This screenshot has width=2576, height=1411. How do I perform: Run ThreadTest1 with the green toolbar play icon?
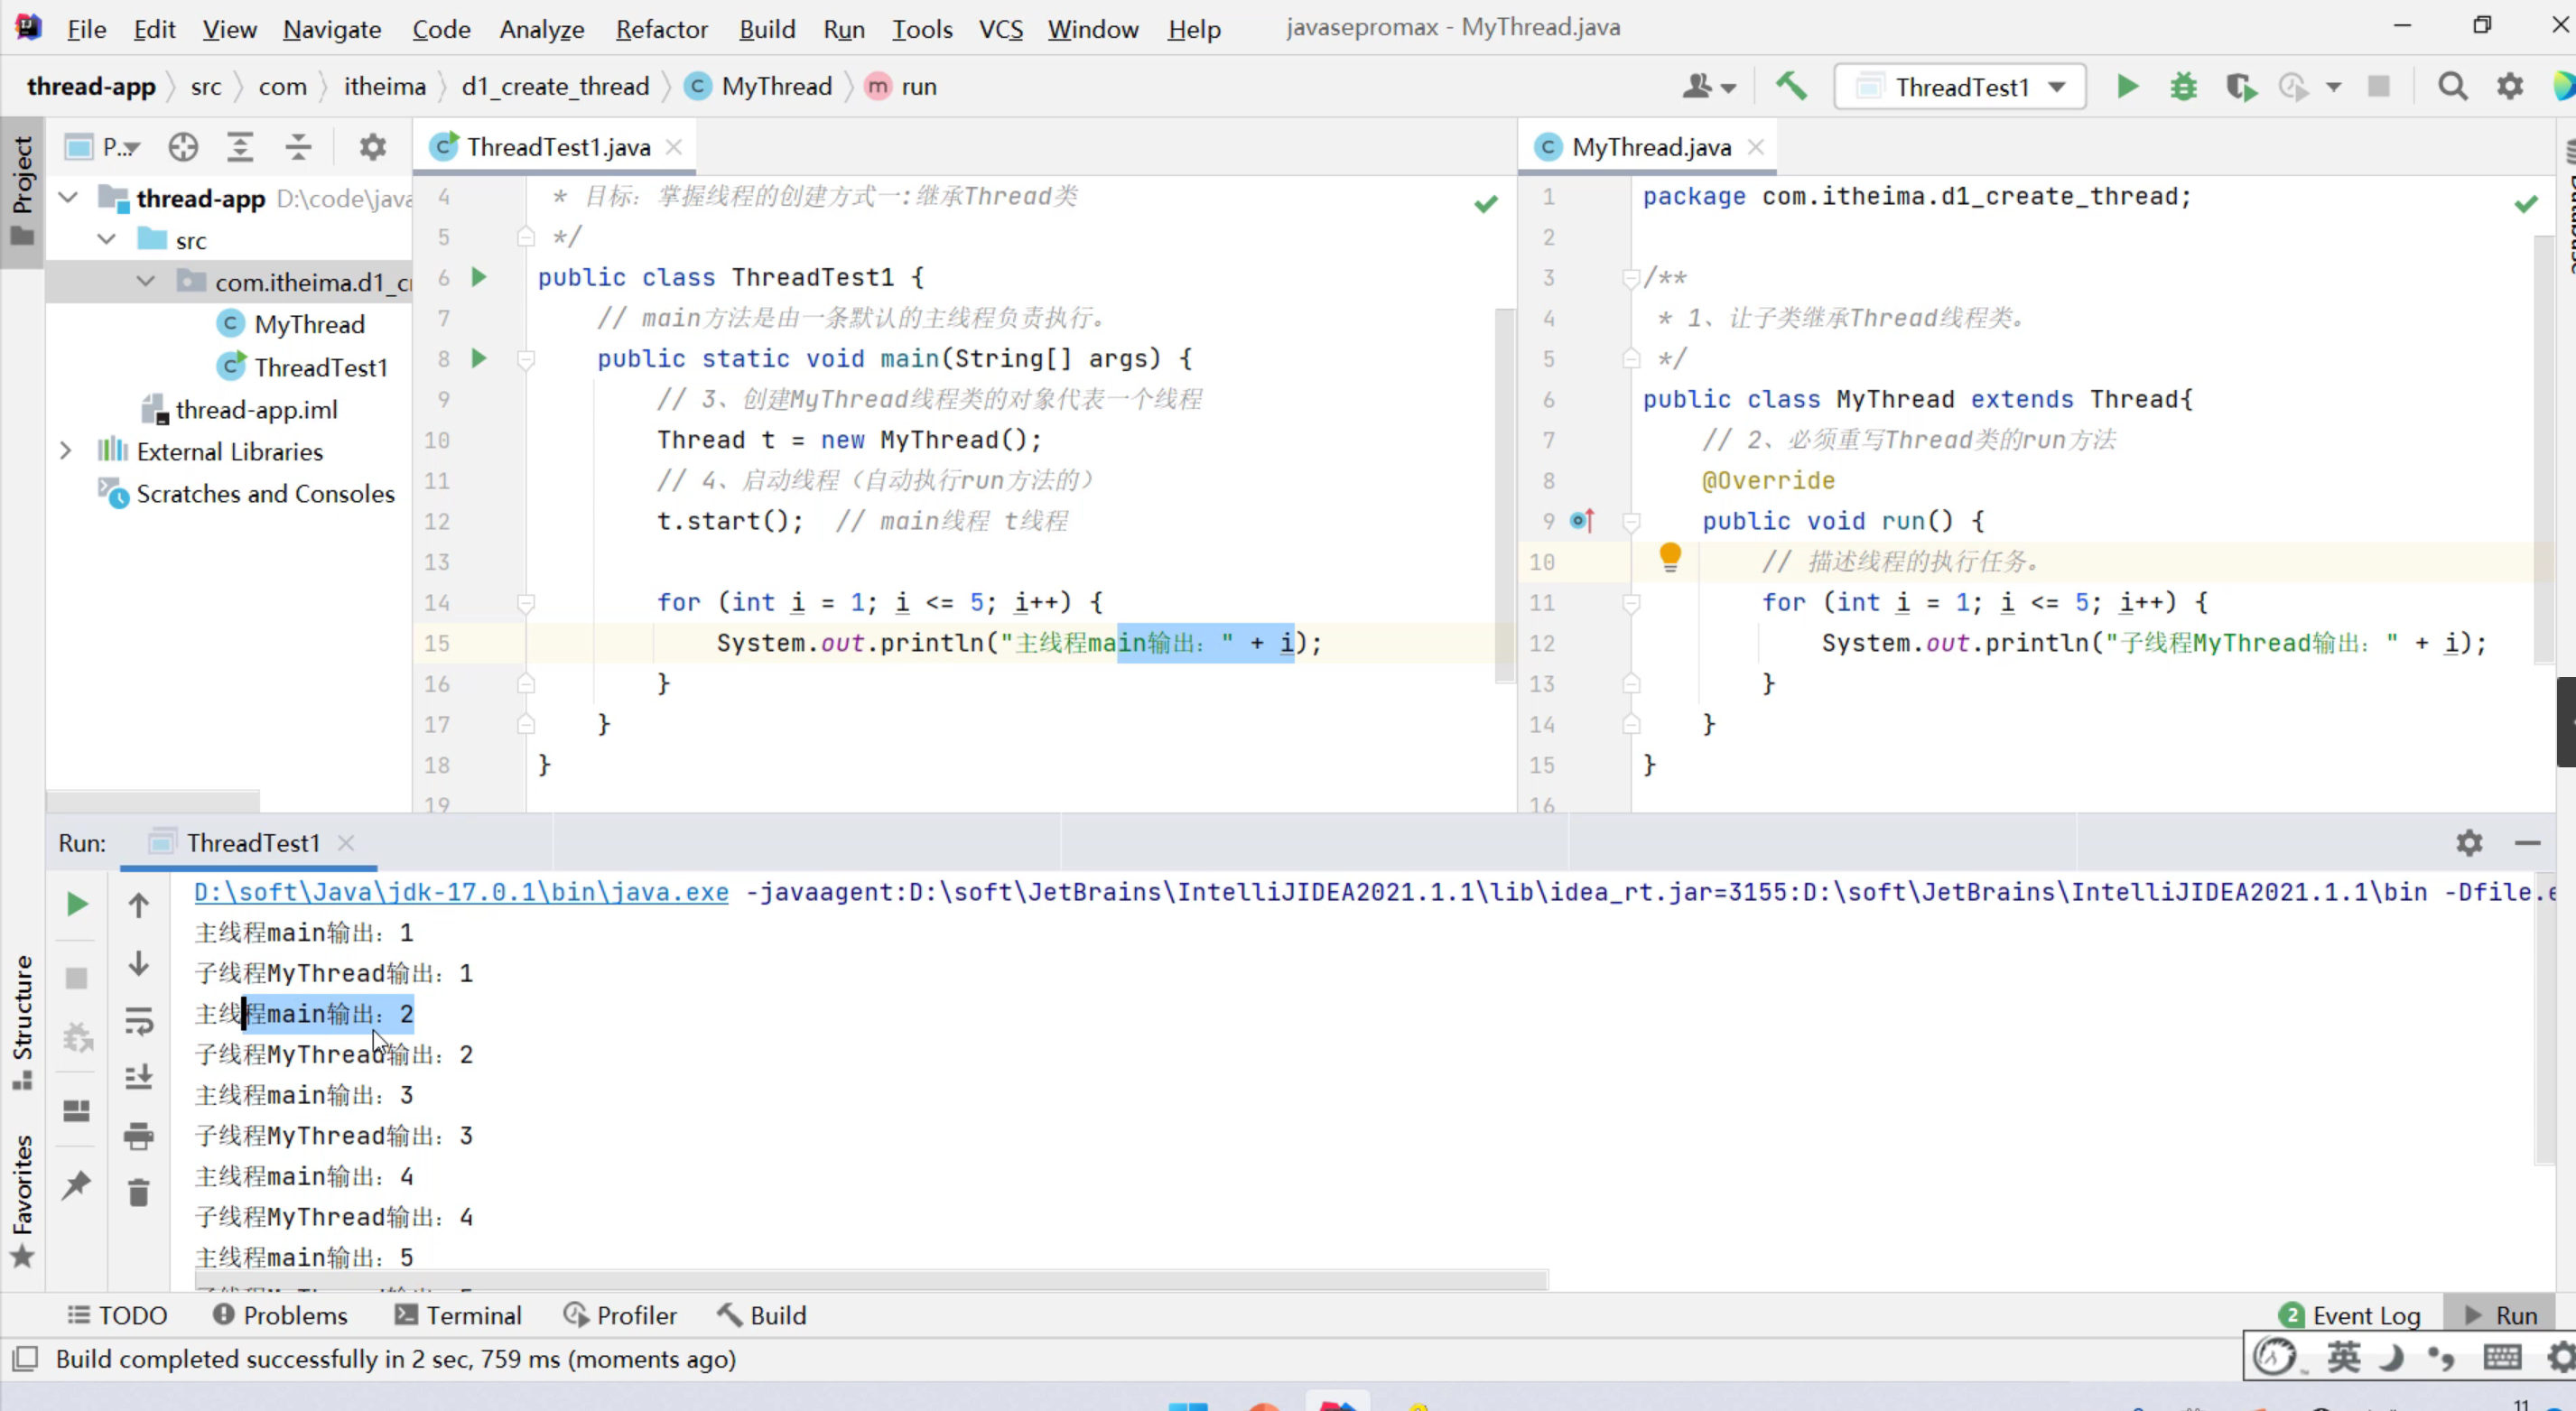pos(2127,87)
